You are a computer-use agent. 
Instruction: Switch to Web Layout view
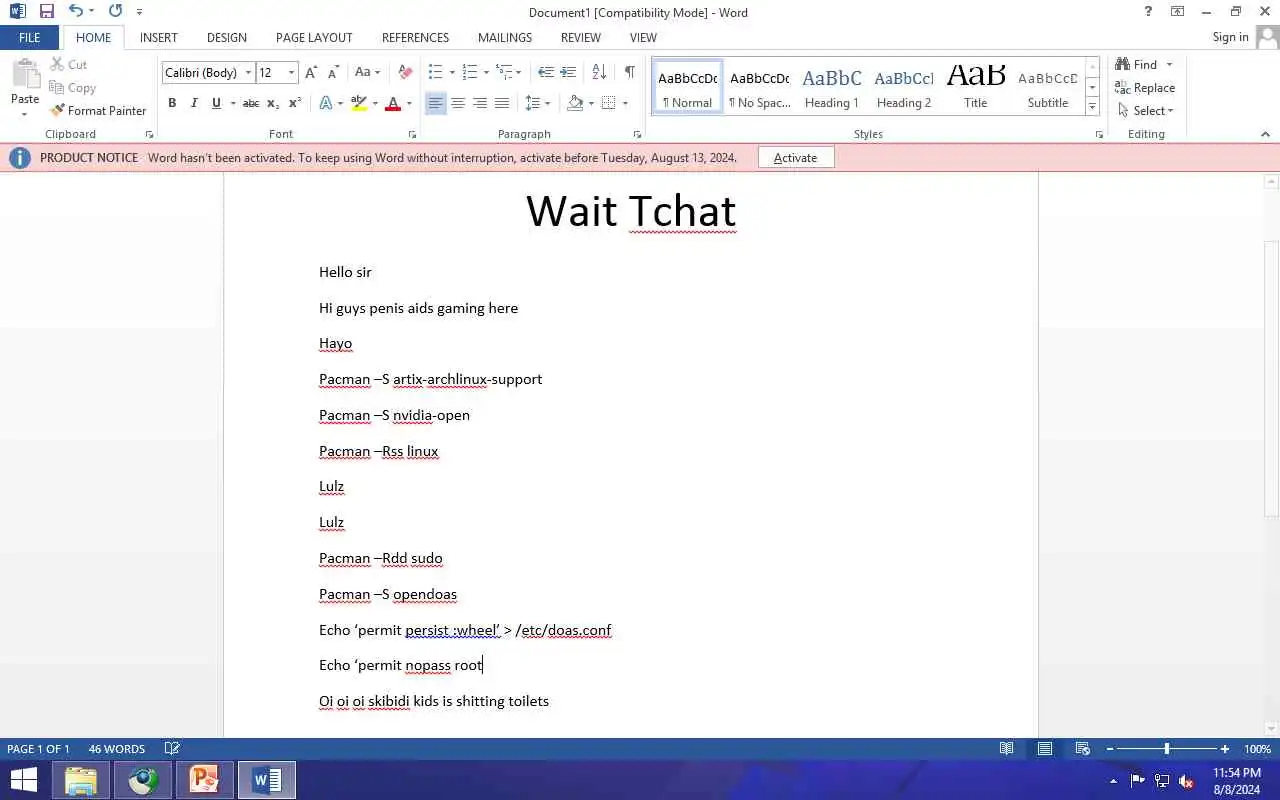[1082, 749]
